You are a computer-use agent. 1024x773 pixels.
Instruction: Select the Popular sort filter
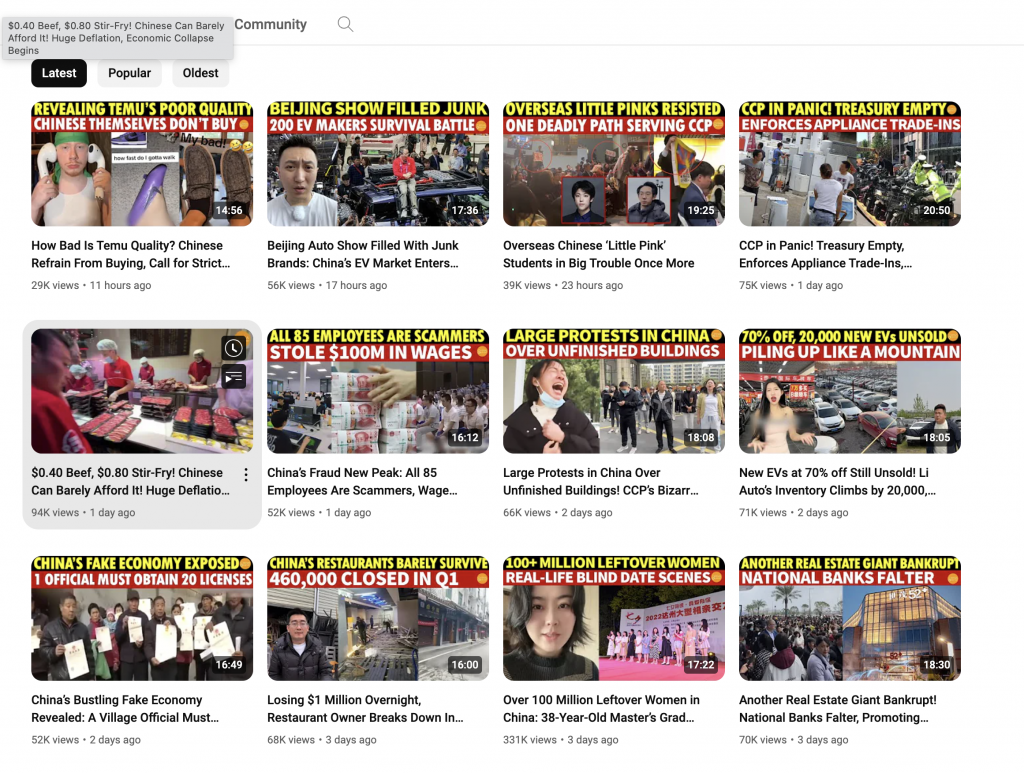[129, 73]
